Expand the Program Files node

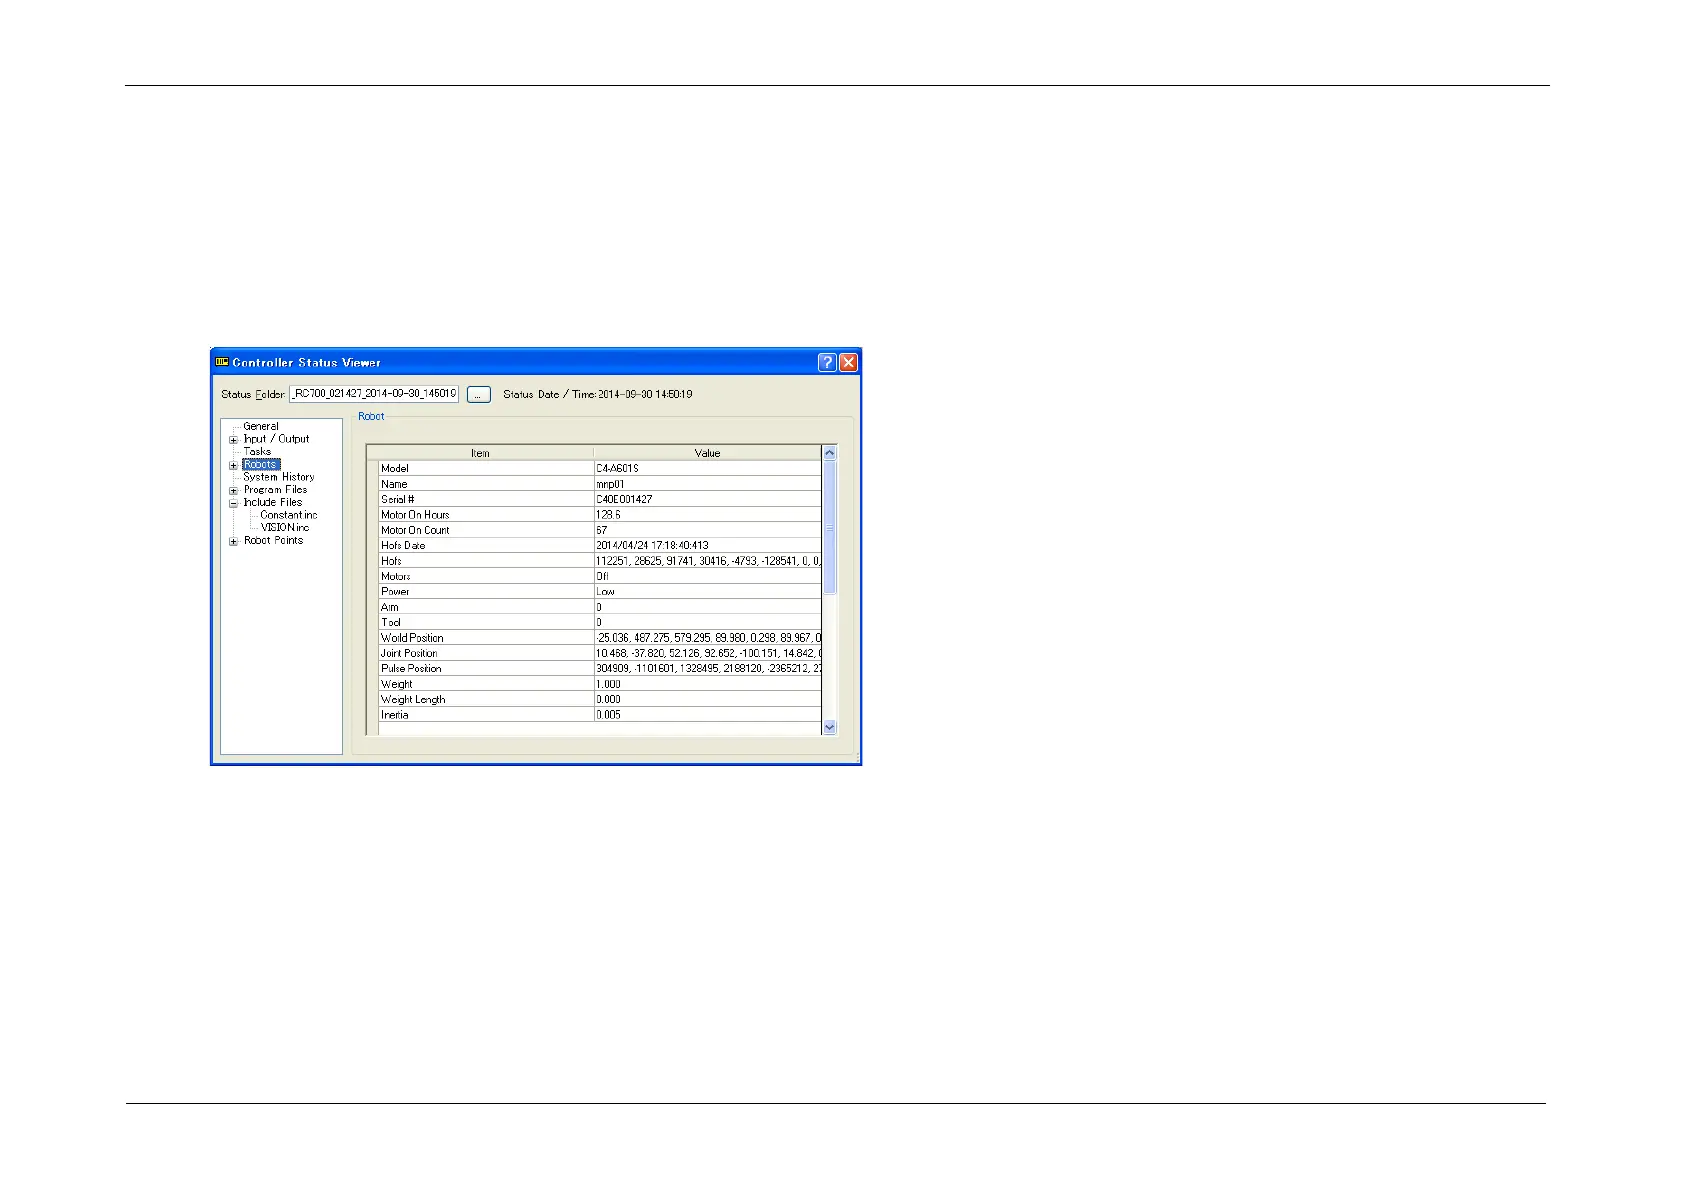(234, 490)
